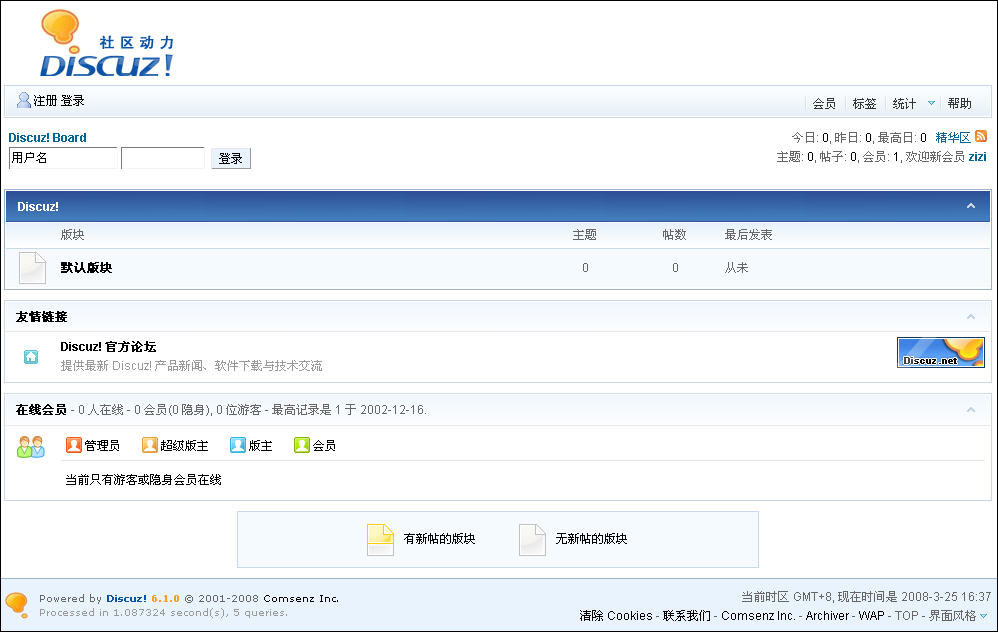The width and height of the screenshot is (998, 632).
Task: Click into the 用户名 input field
Action: coord(63,158)
